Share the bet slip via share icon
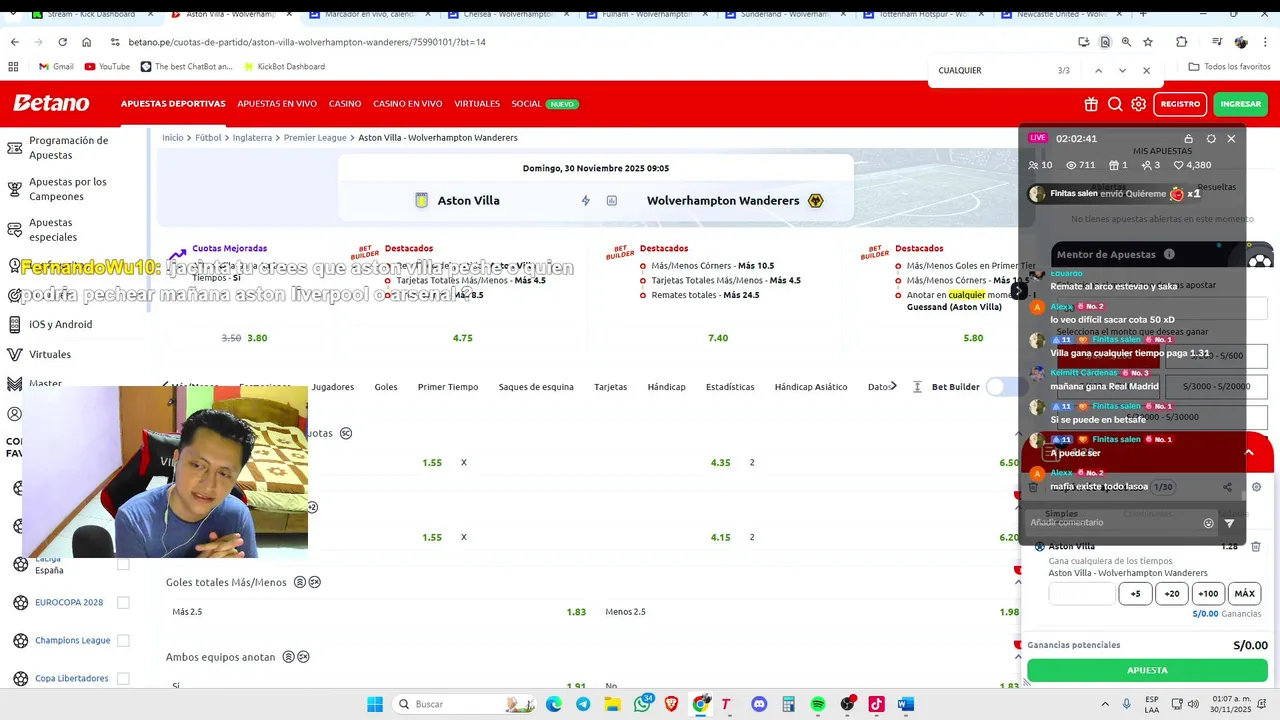This screenshot has width=1280, height=720. (x=1227, y=487)
